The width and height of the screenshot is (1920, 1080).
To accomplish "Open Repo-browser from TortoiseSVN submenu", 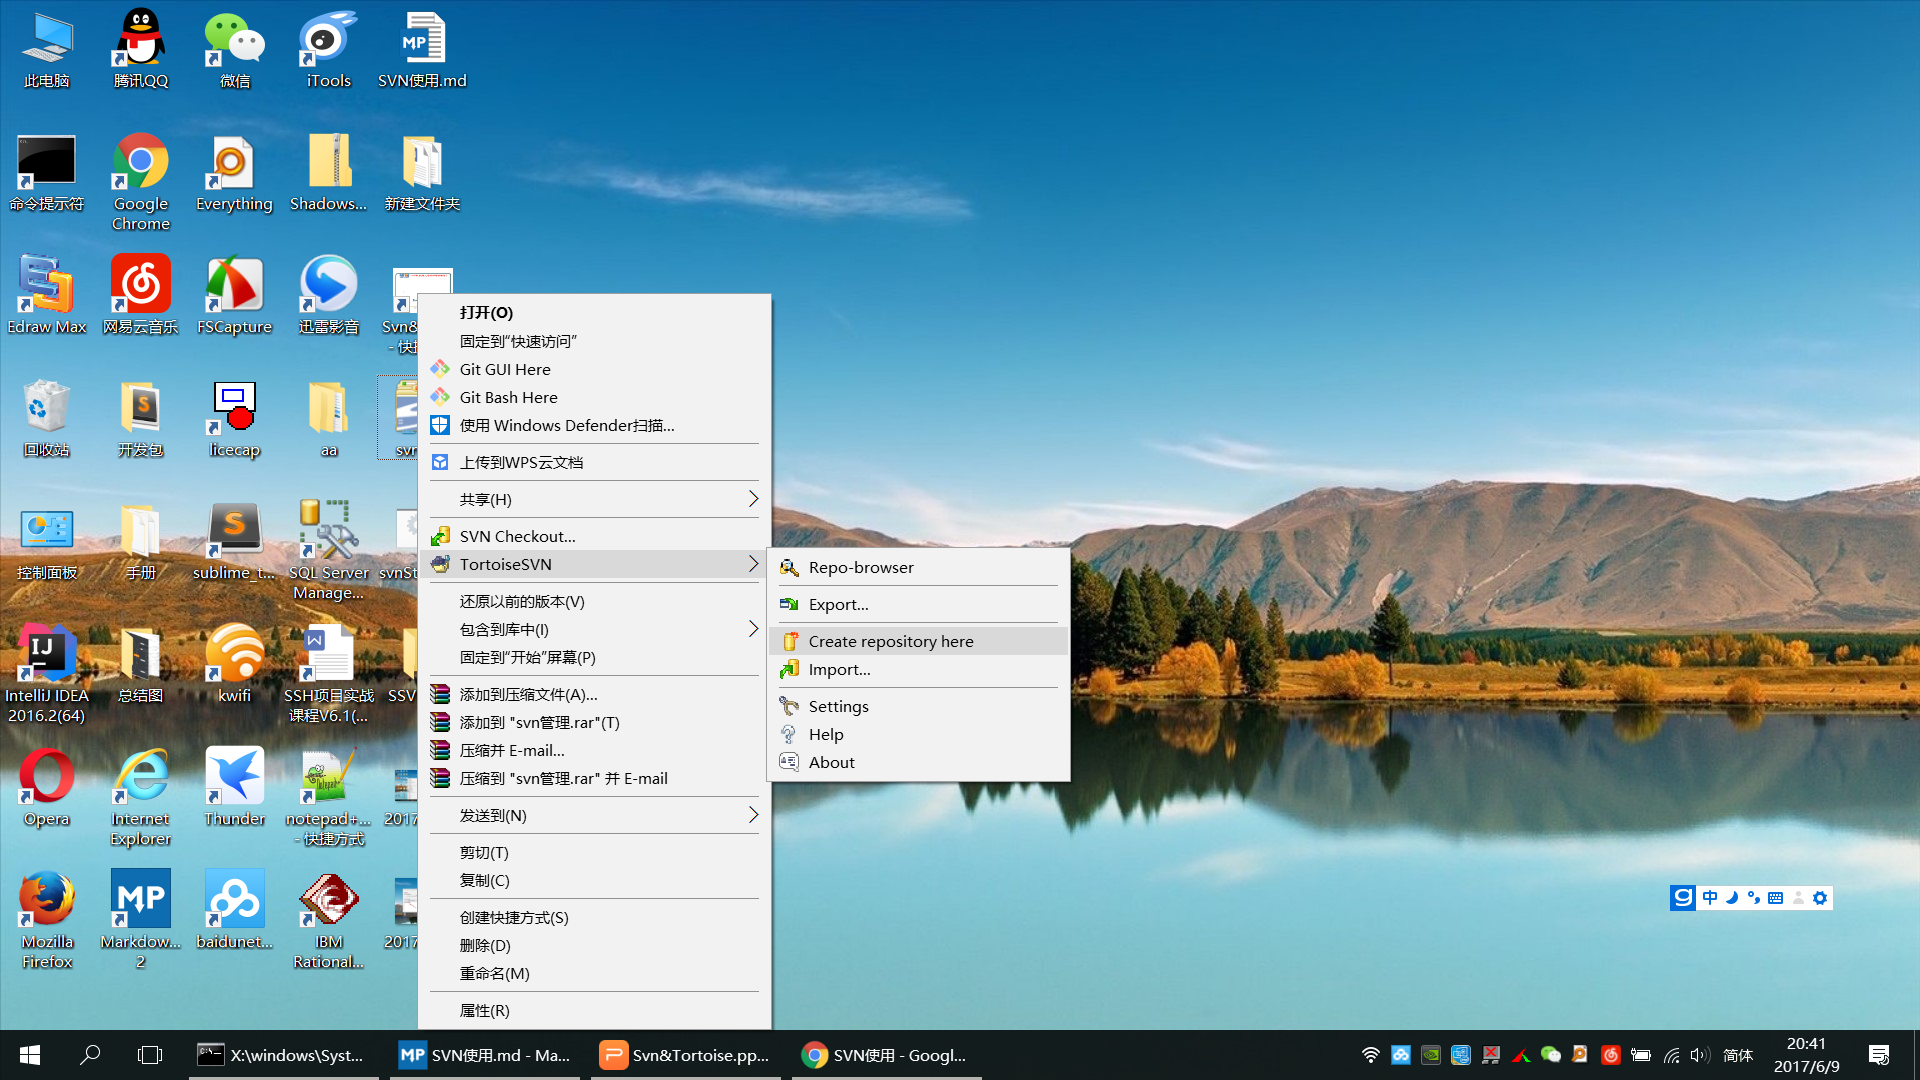I will pos(918,567).
